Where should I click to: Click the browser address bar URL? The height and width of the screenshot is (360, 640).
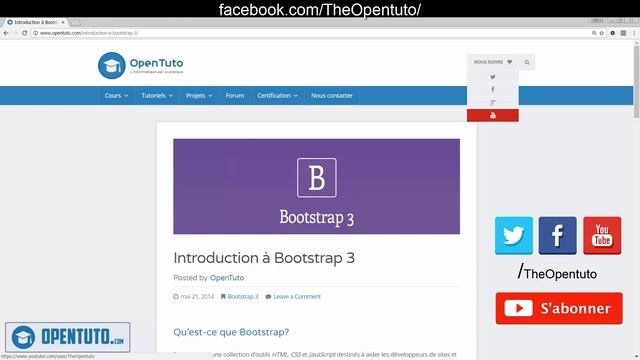tap(89, 33)
